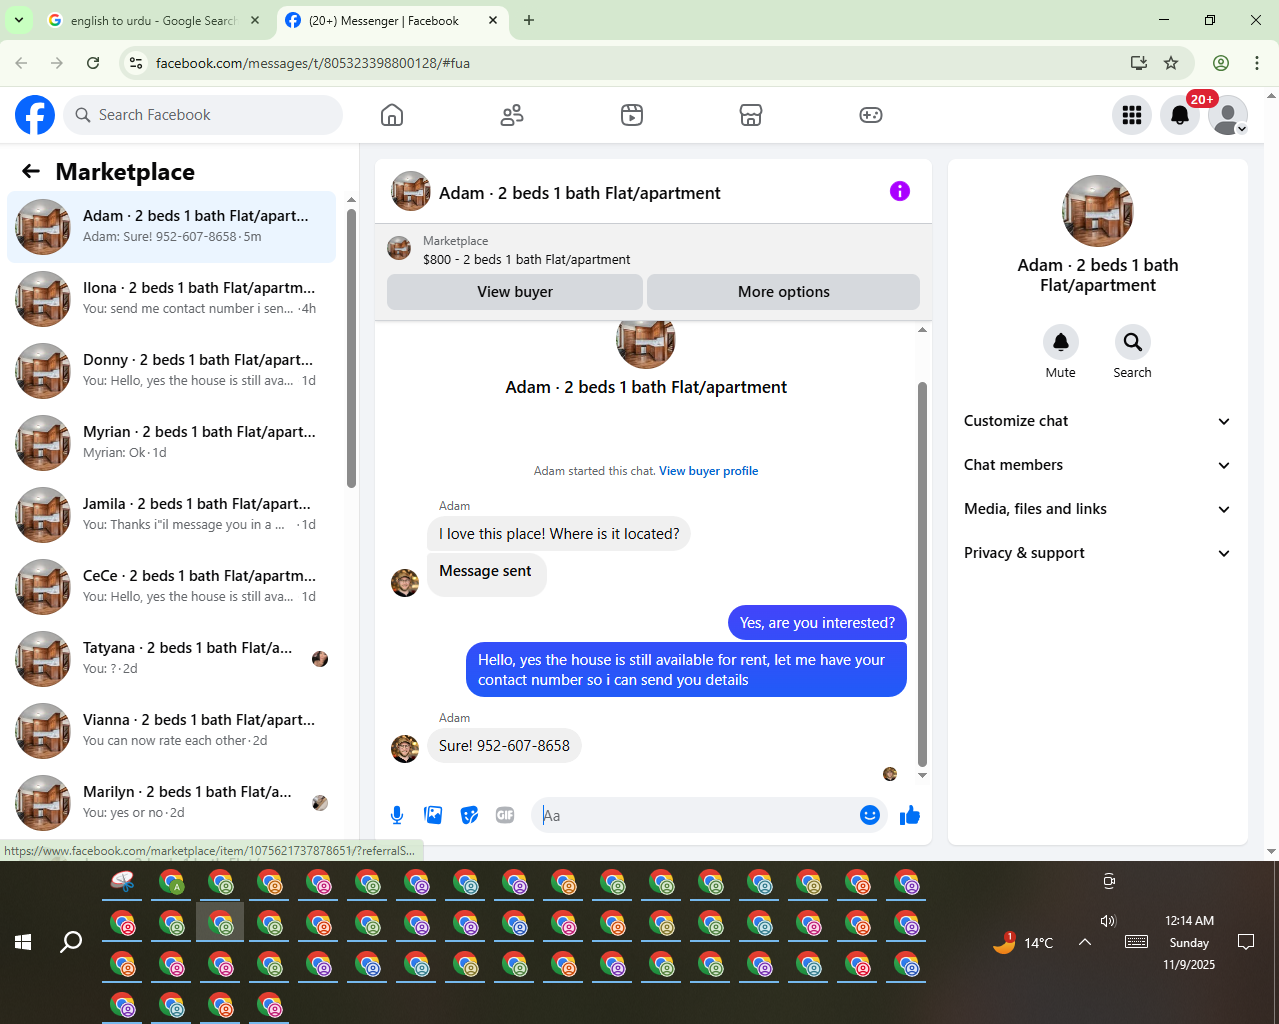Choose a GIF icon in composer
Viewport: 1279px width, 1024px height.
[x=505, y=815]
